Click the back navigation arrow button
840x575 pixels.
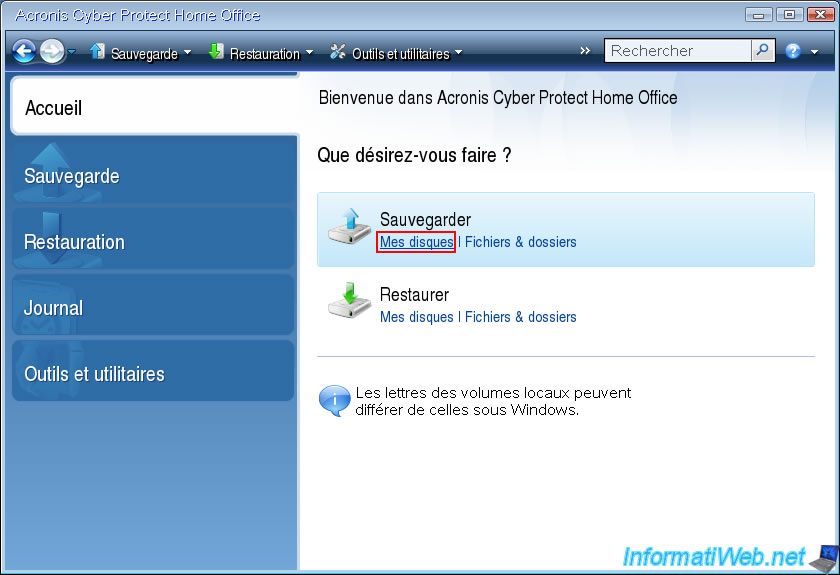25,51
